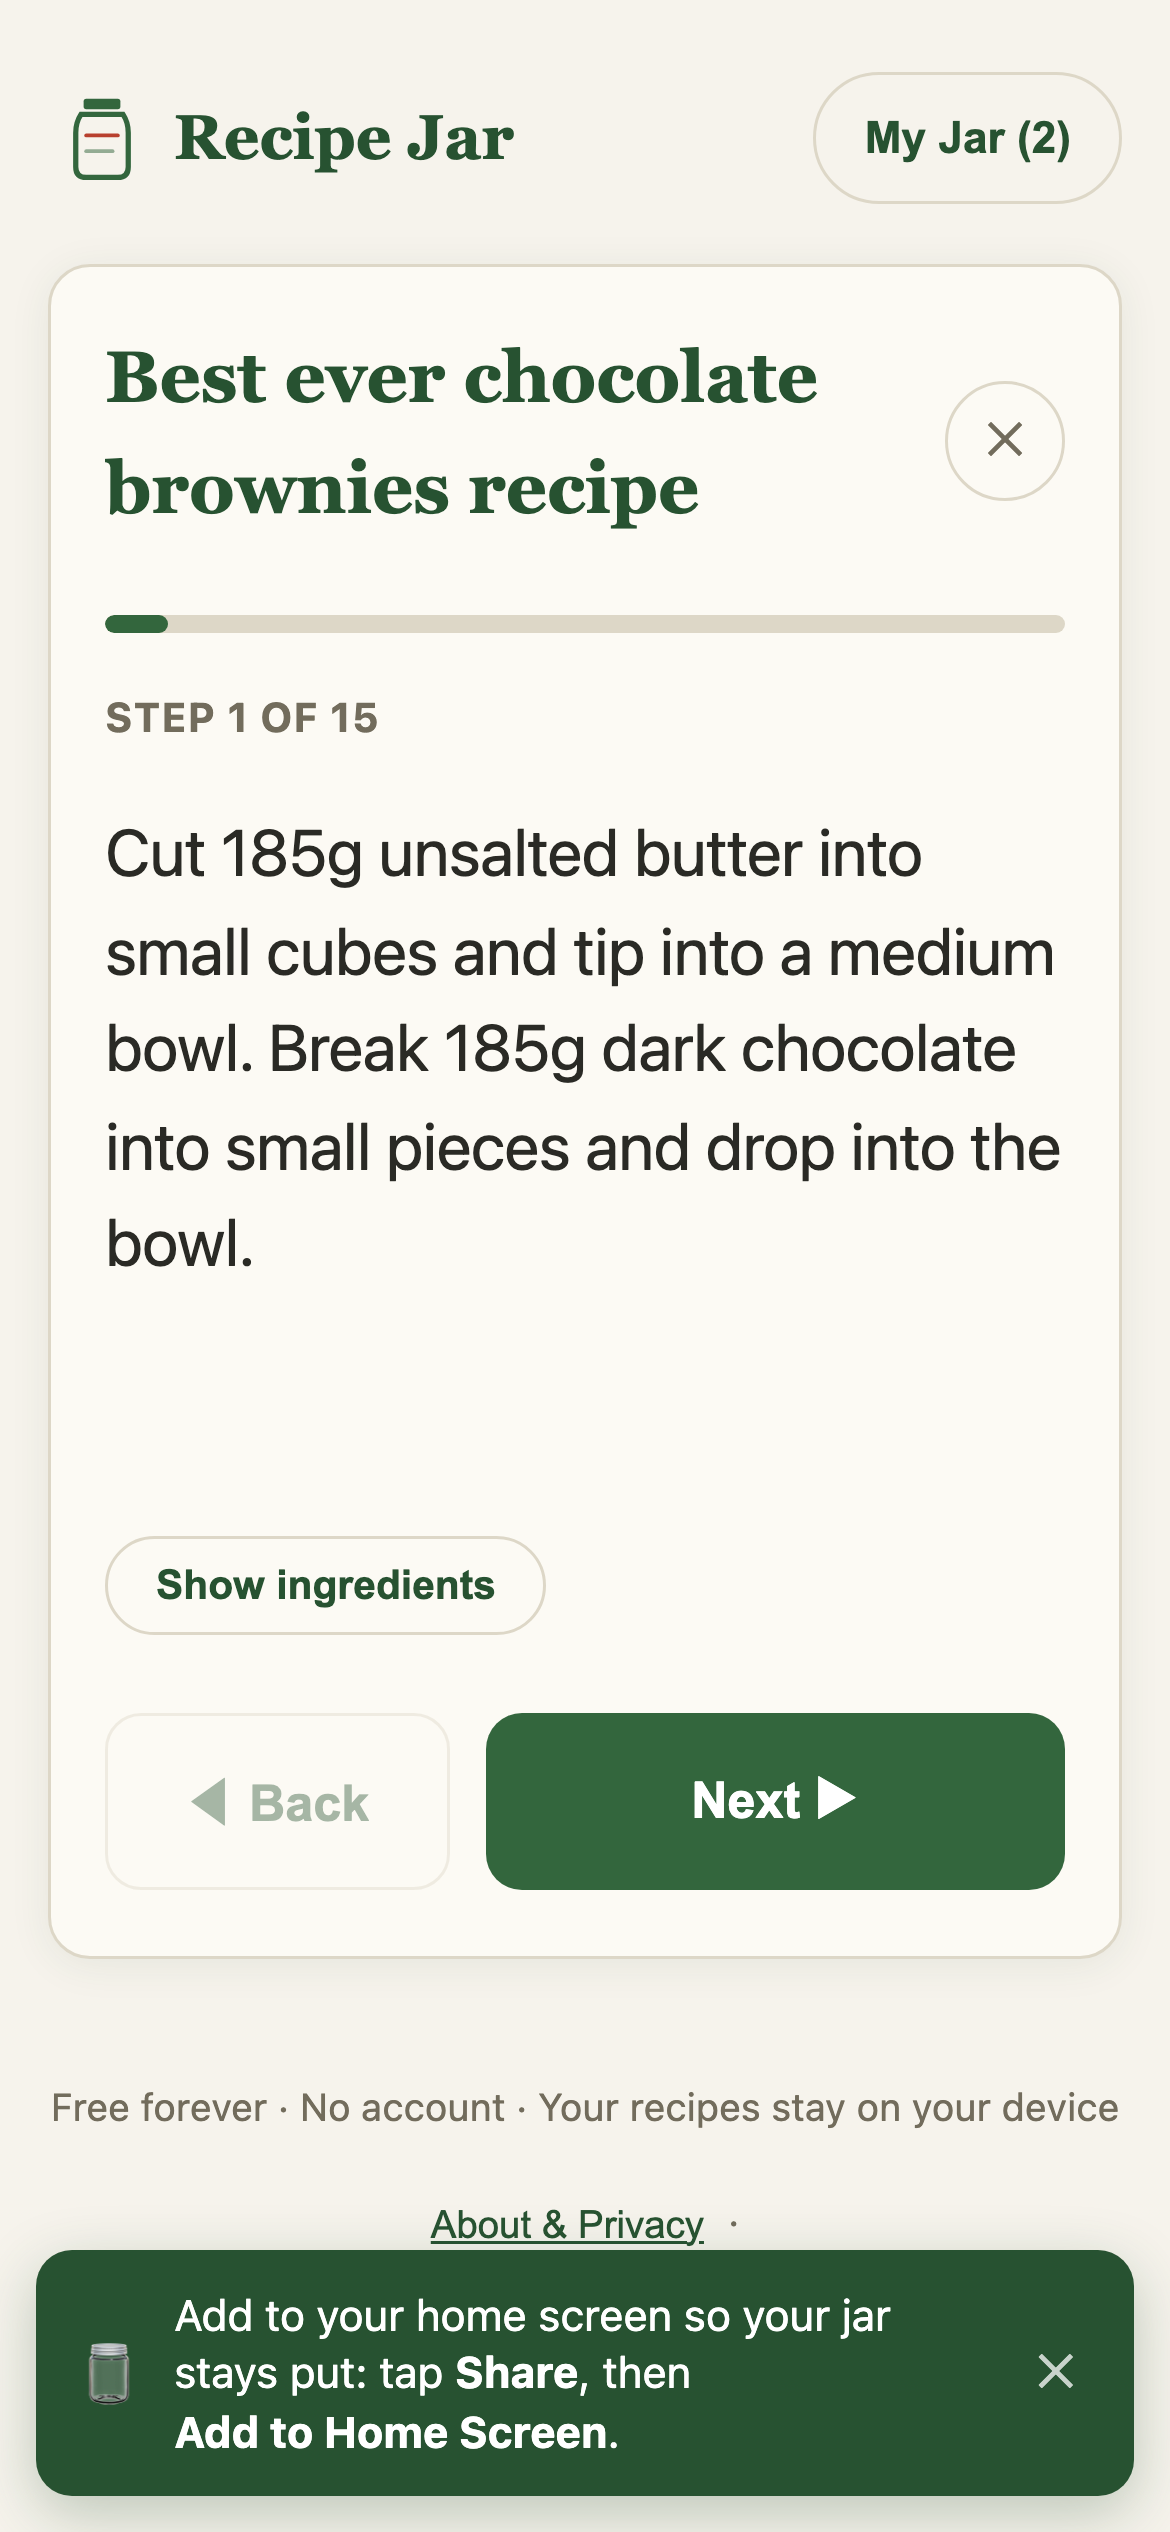Show ingredients for this recipe
The width and height of the screenshot is (1170, 2532).
pos(325,1585)
